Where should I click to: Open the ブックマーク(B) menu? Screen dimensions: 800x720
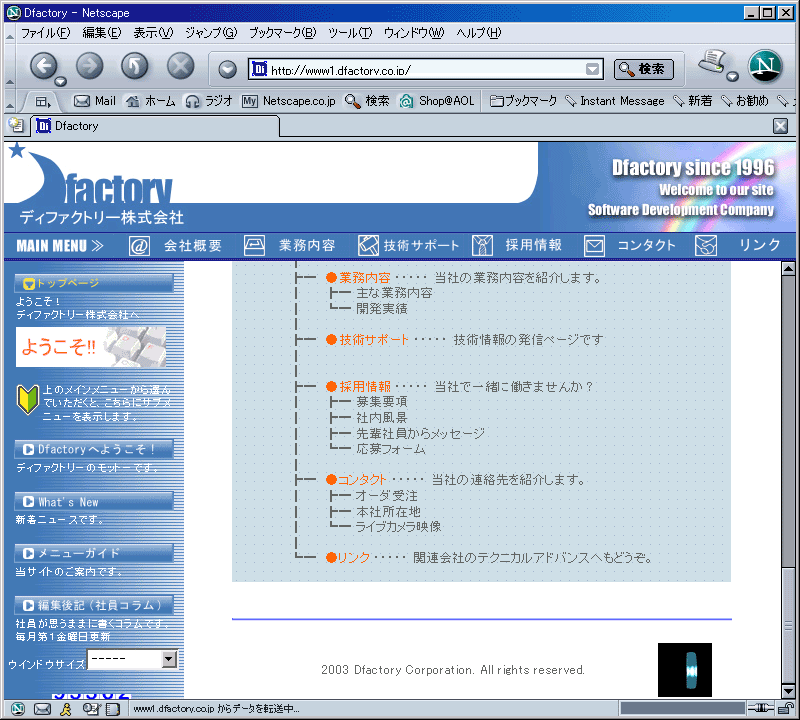283,33
